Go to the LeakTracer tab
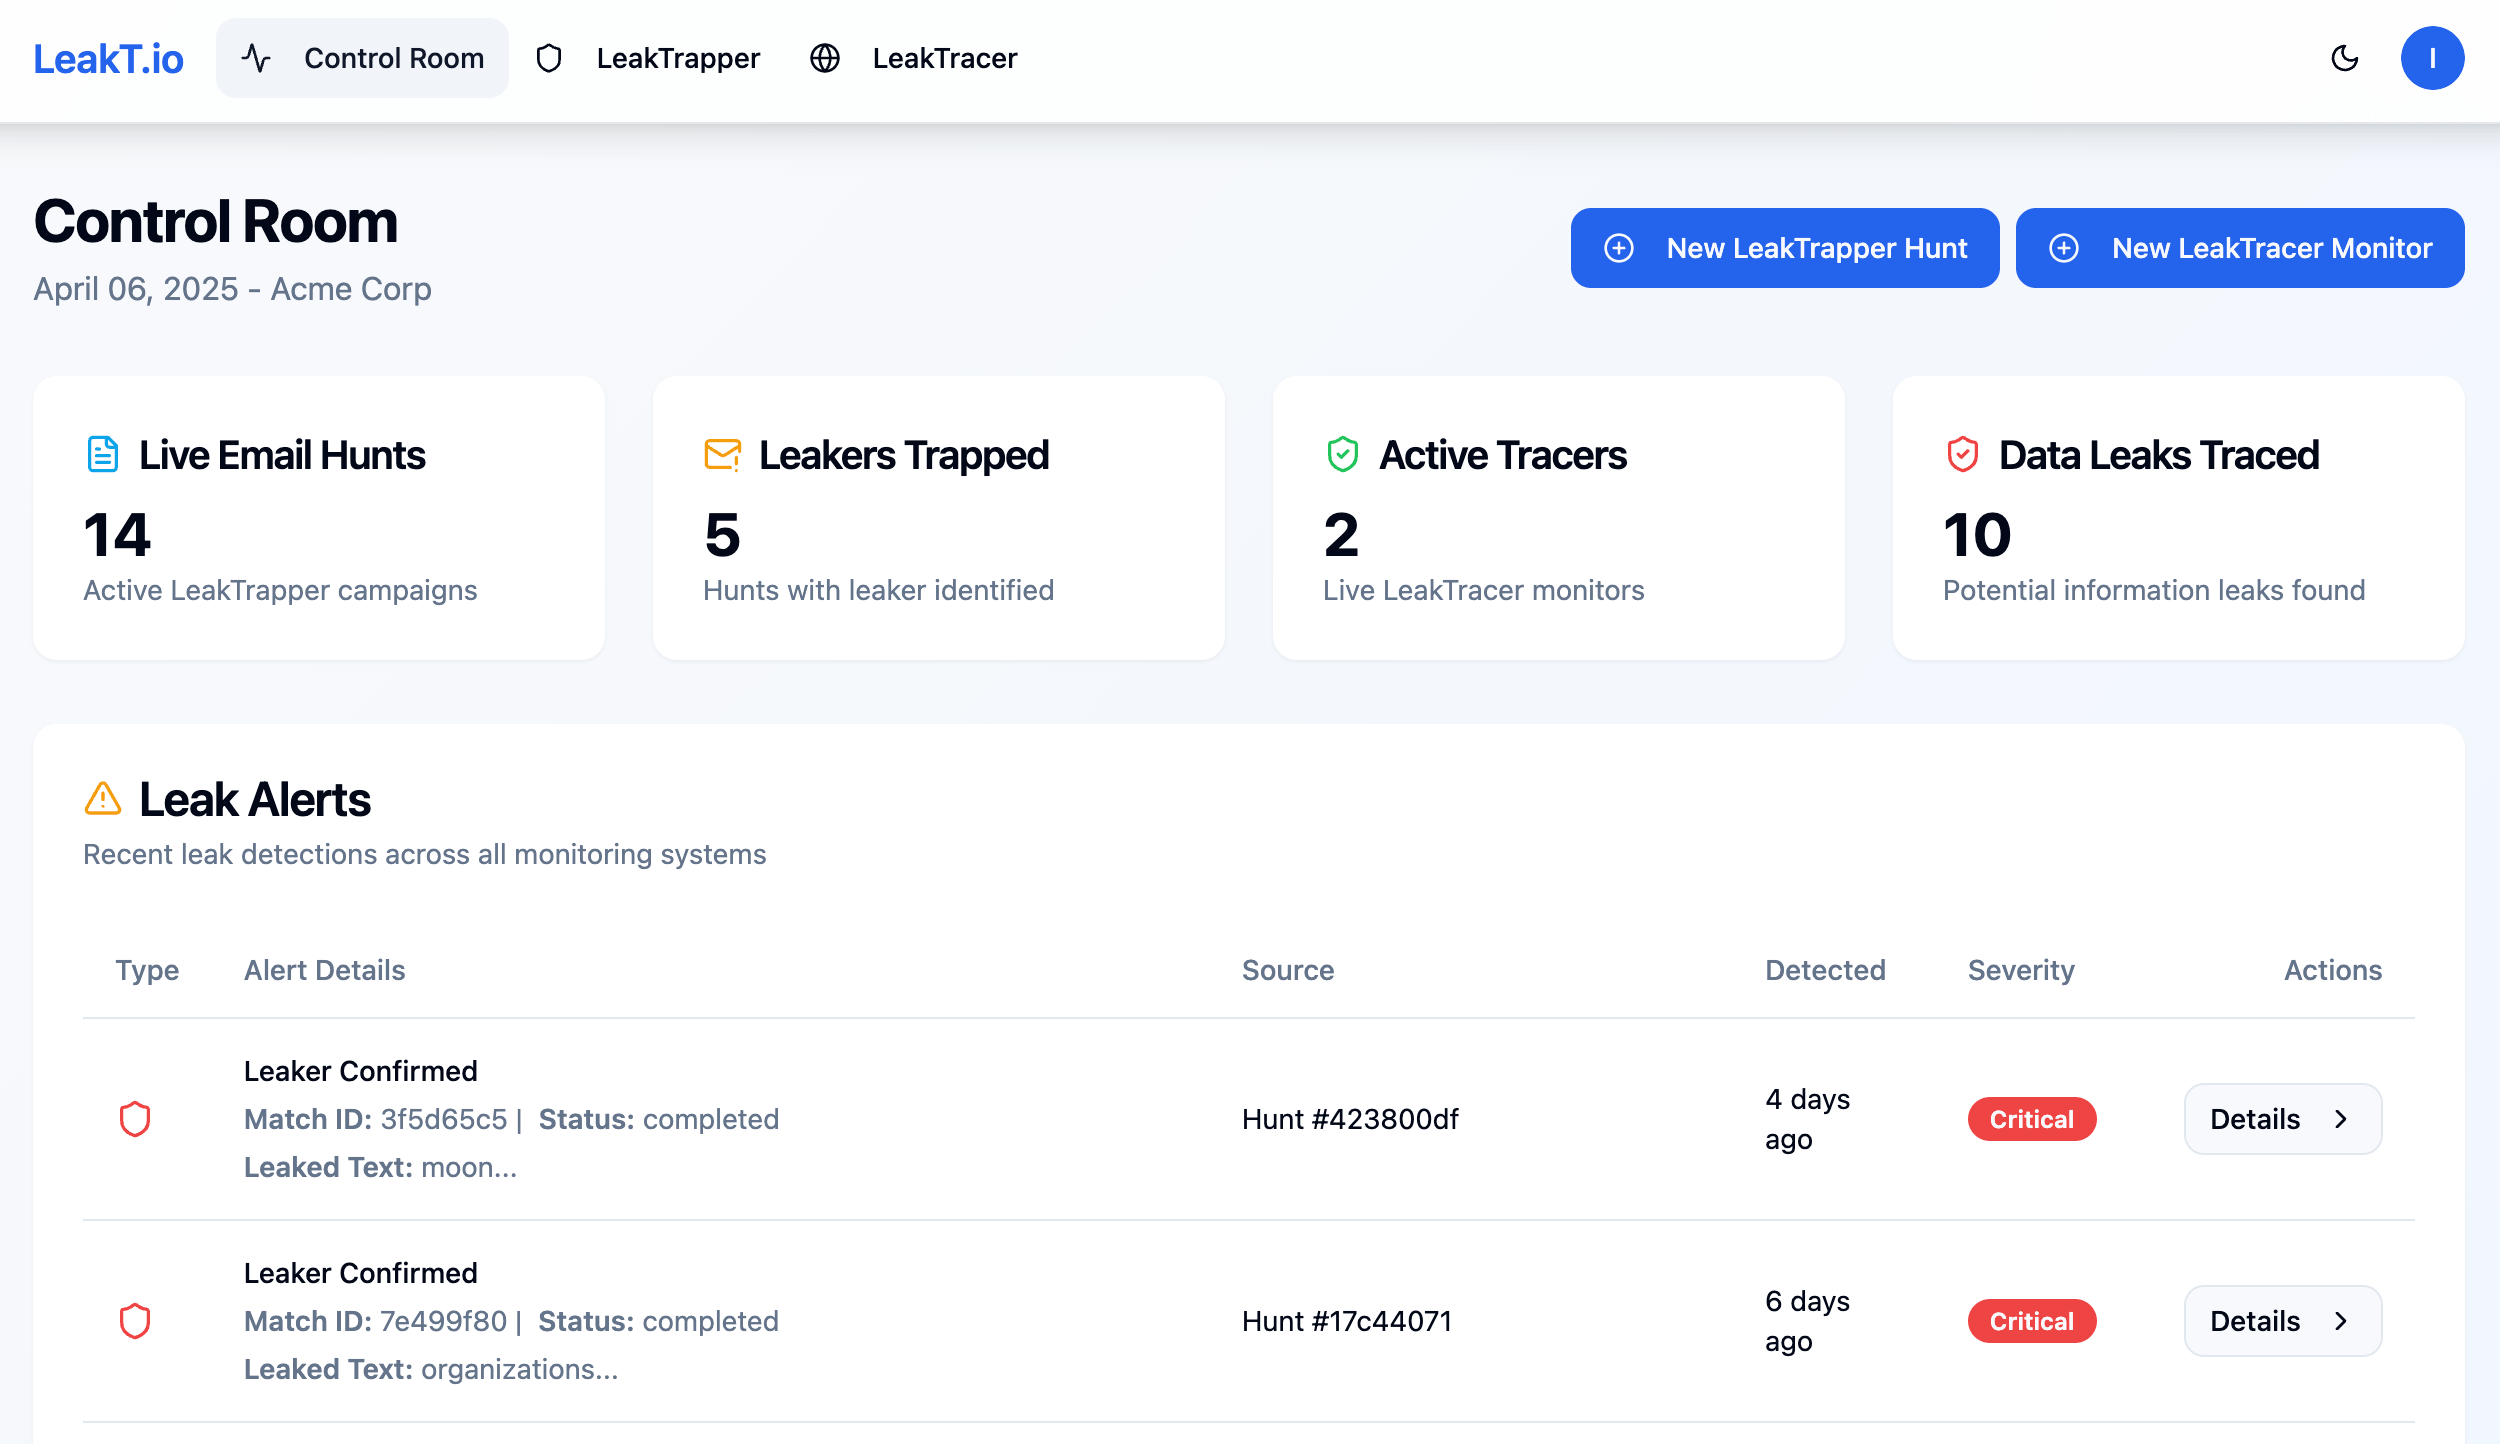 pos(913,59)
